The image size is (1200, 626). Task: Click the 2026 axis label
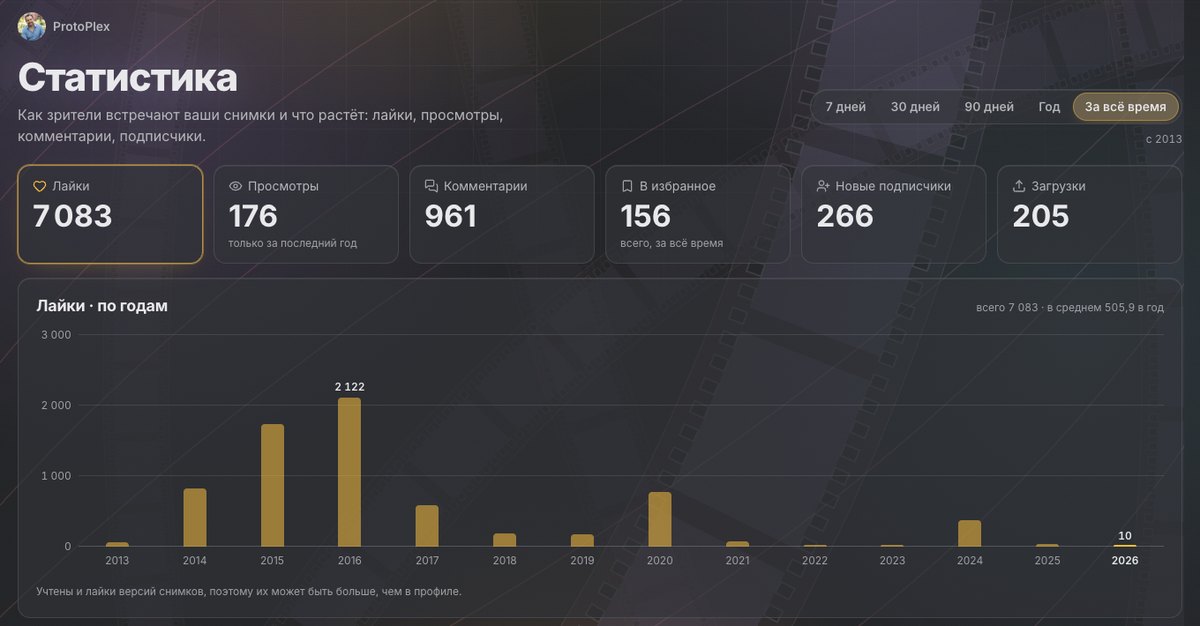coord(1125,561)
